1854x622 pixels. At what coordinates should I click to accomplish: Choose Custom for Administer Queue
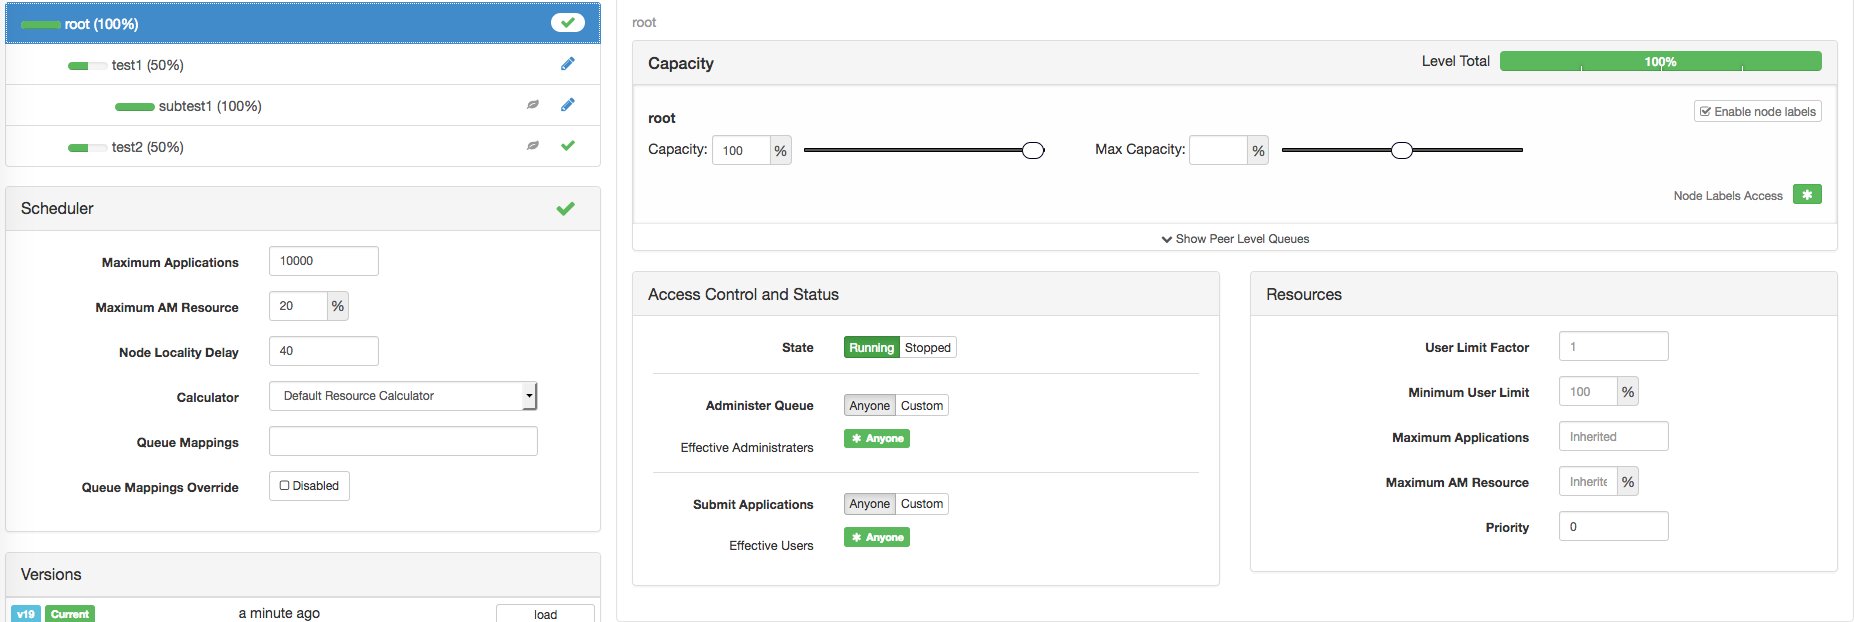[921, 406]
